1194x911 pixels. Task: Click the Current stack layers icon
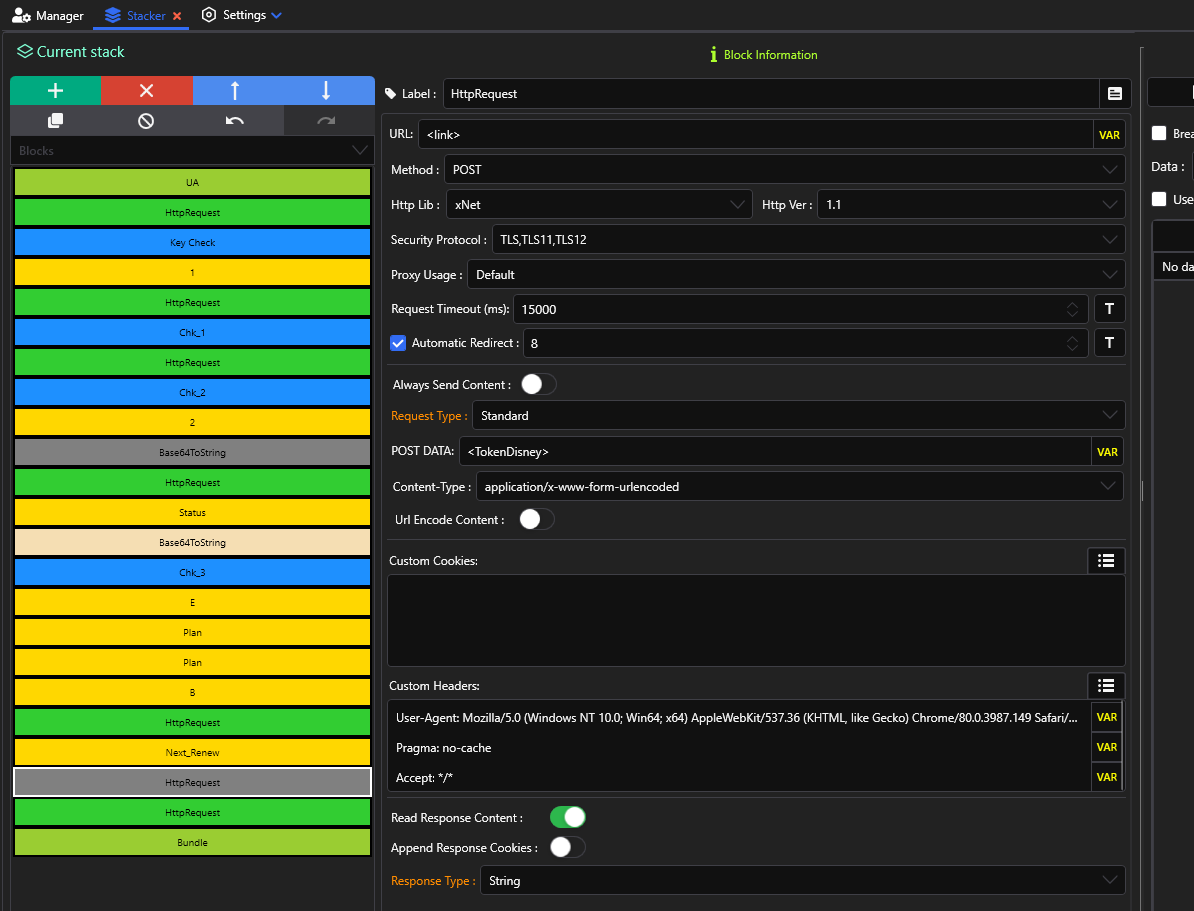(25, 51)
